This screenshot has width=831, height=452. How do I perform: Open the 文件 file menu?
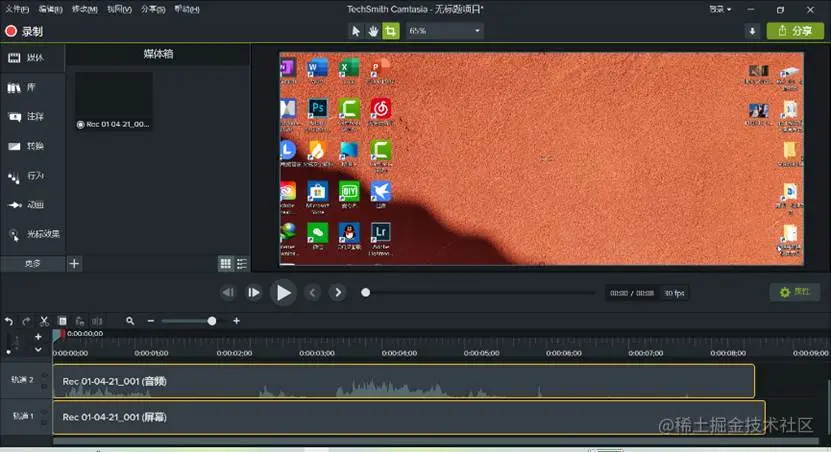[x=17, y=9]
